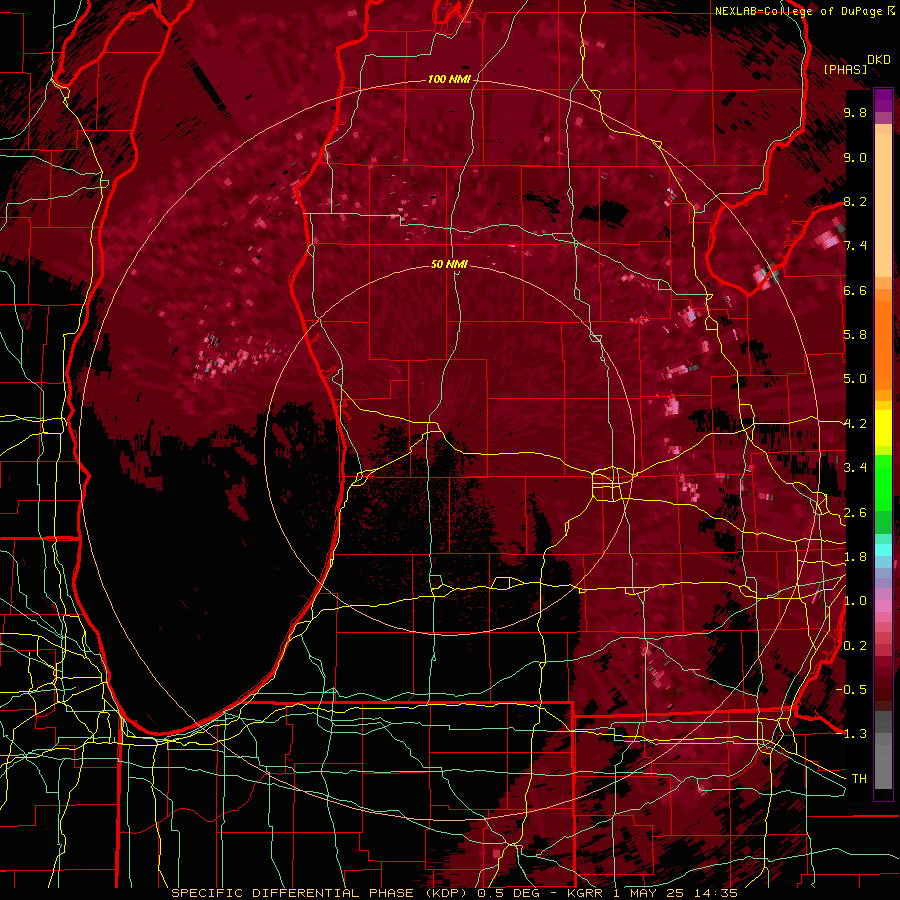Click the 2.6 value on the color scale
Viewport: 900px width, 900px height.
[x=855, y=513]
